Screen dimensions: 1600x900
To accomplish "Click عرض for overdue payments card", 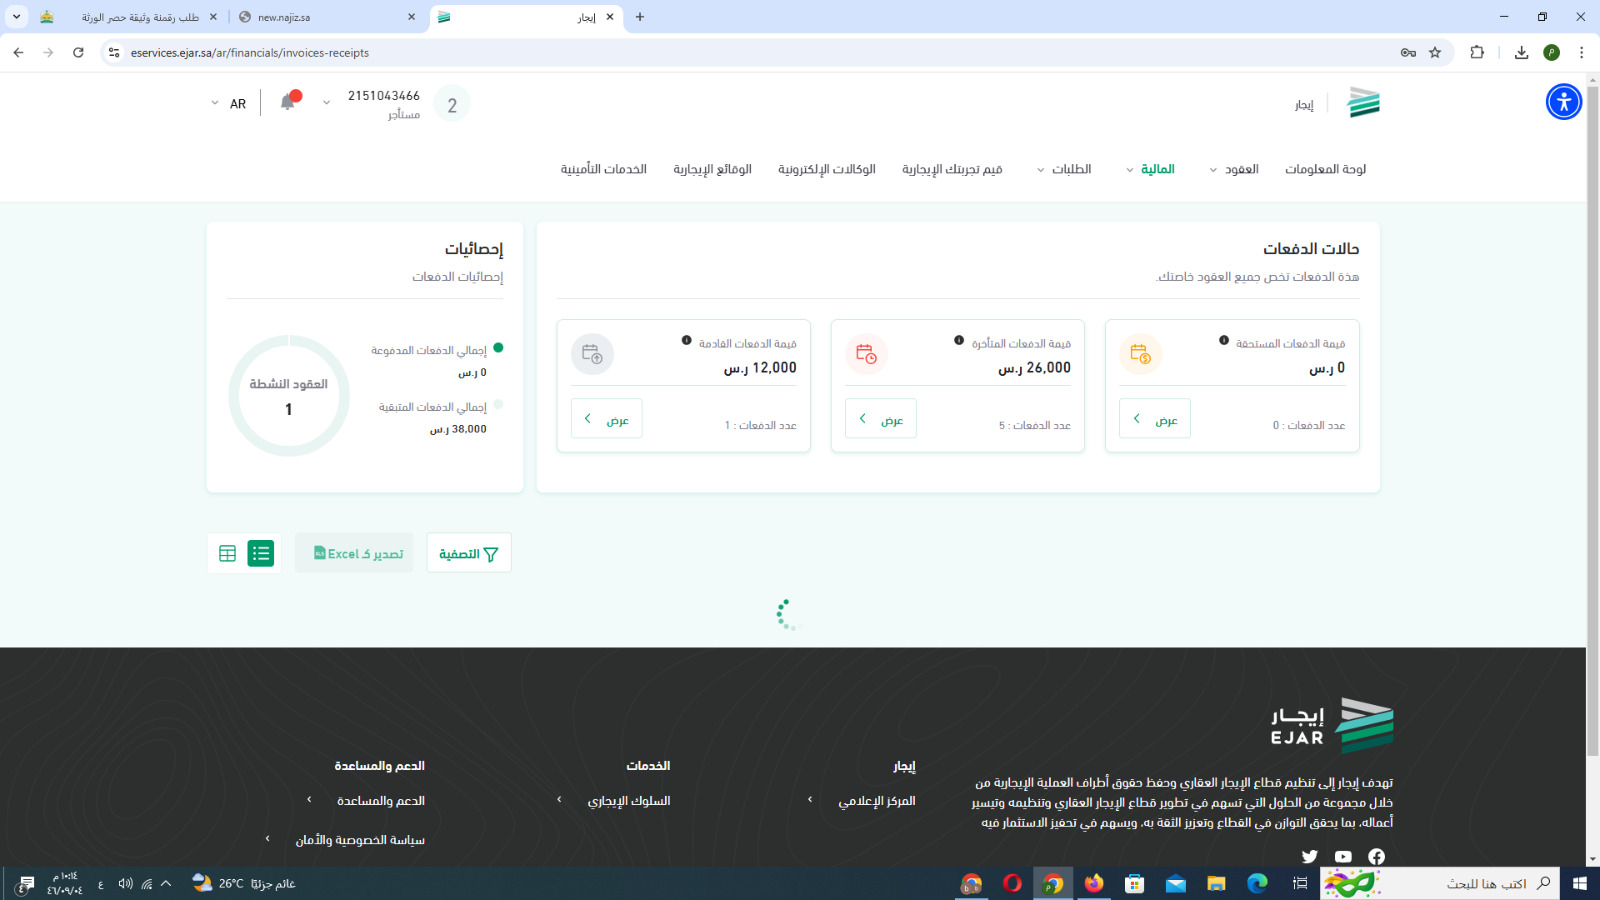I will pos(880,419).
